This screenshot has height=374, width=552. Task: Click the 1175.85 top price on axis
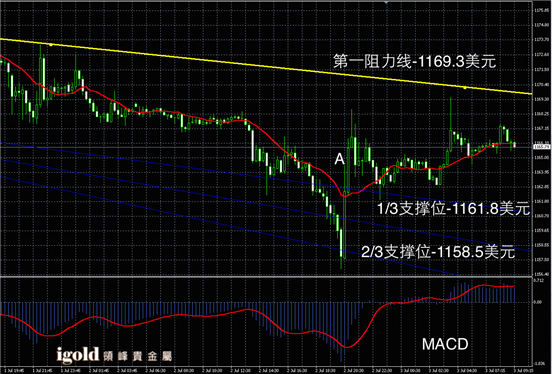[x=541, y=11]
